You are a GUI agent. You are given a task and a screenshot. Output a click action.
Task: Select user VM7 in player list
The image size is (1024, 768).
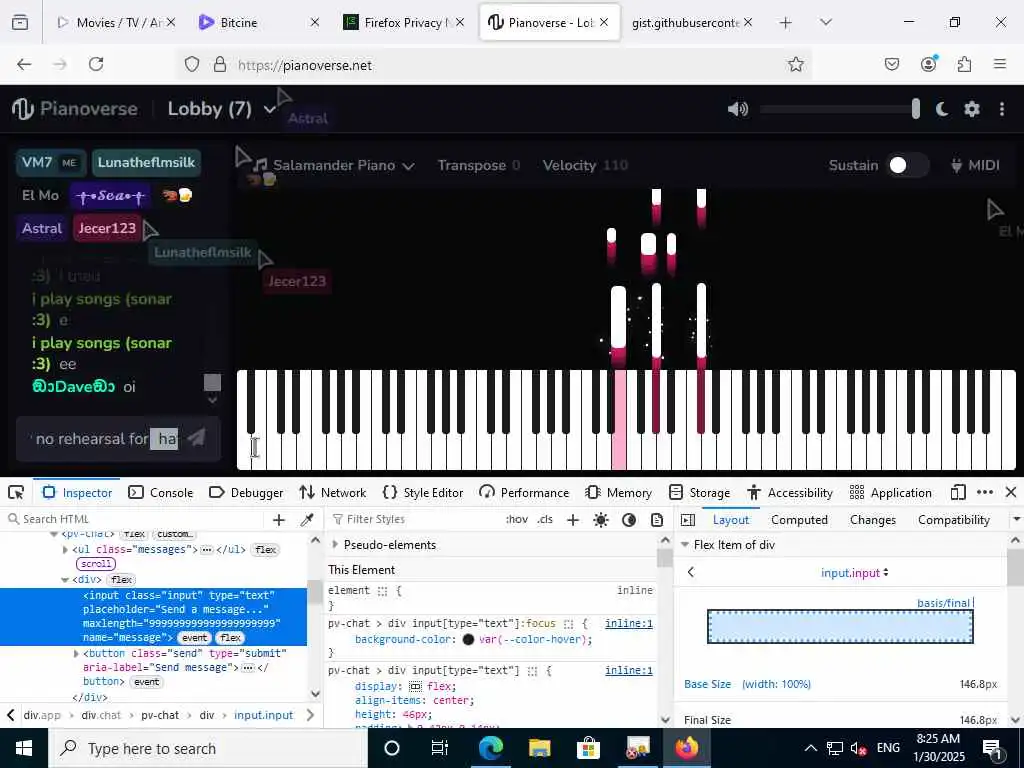pyautogui.click(x=50, y=163)
